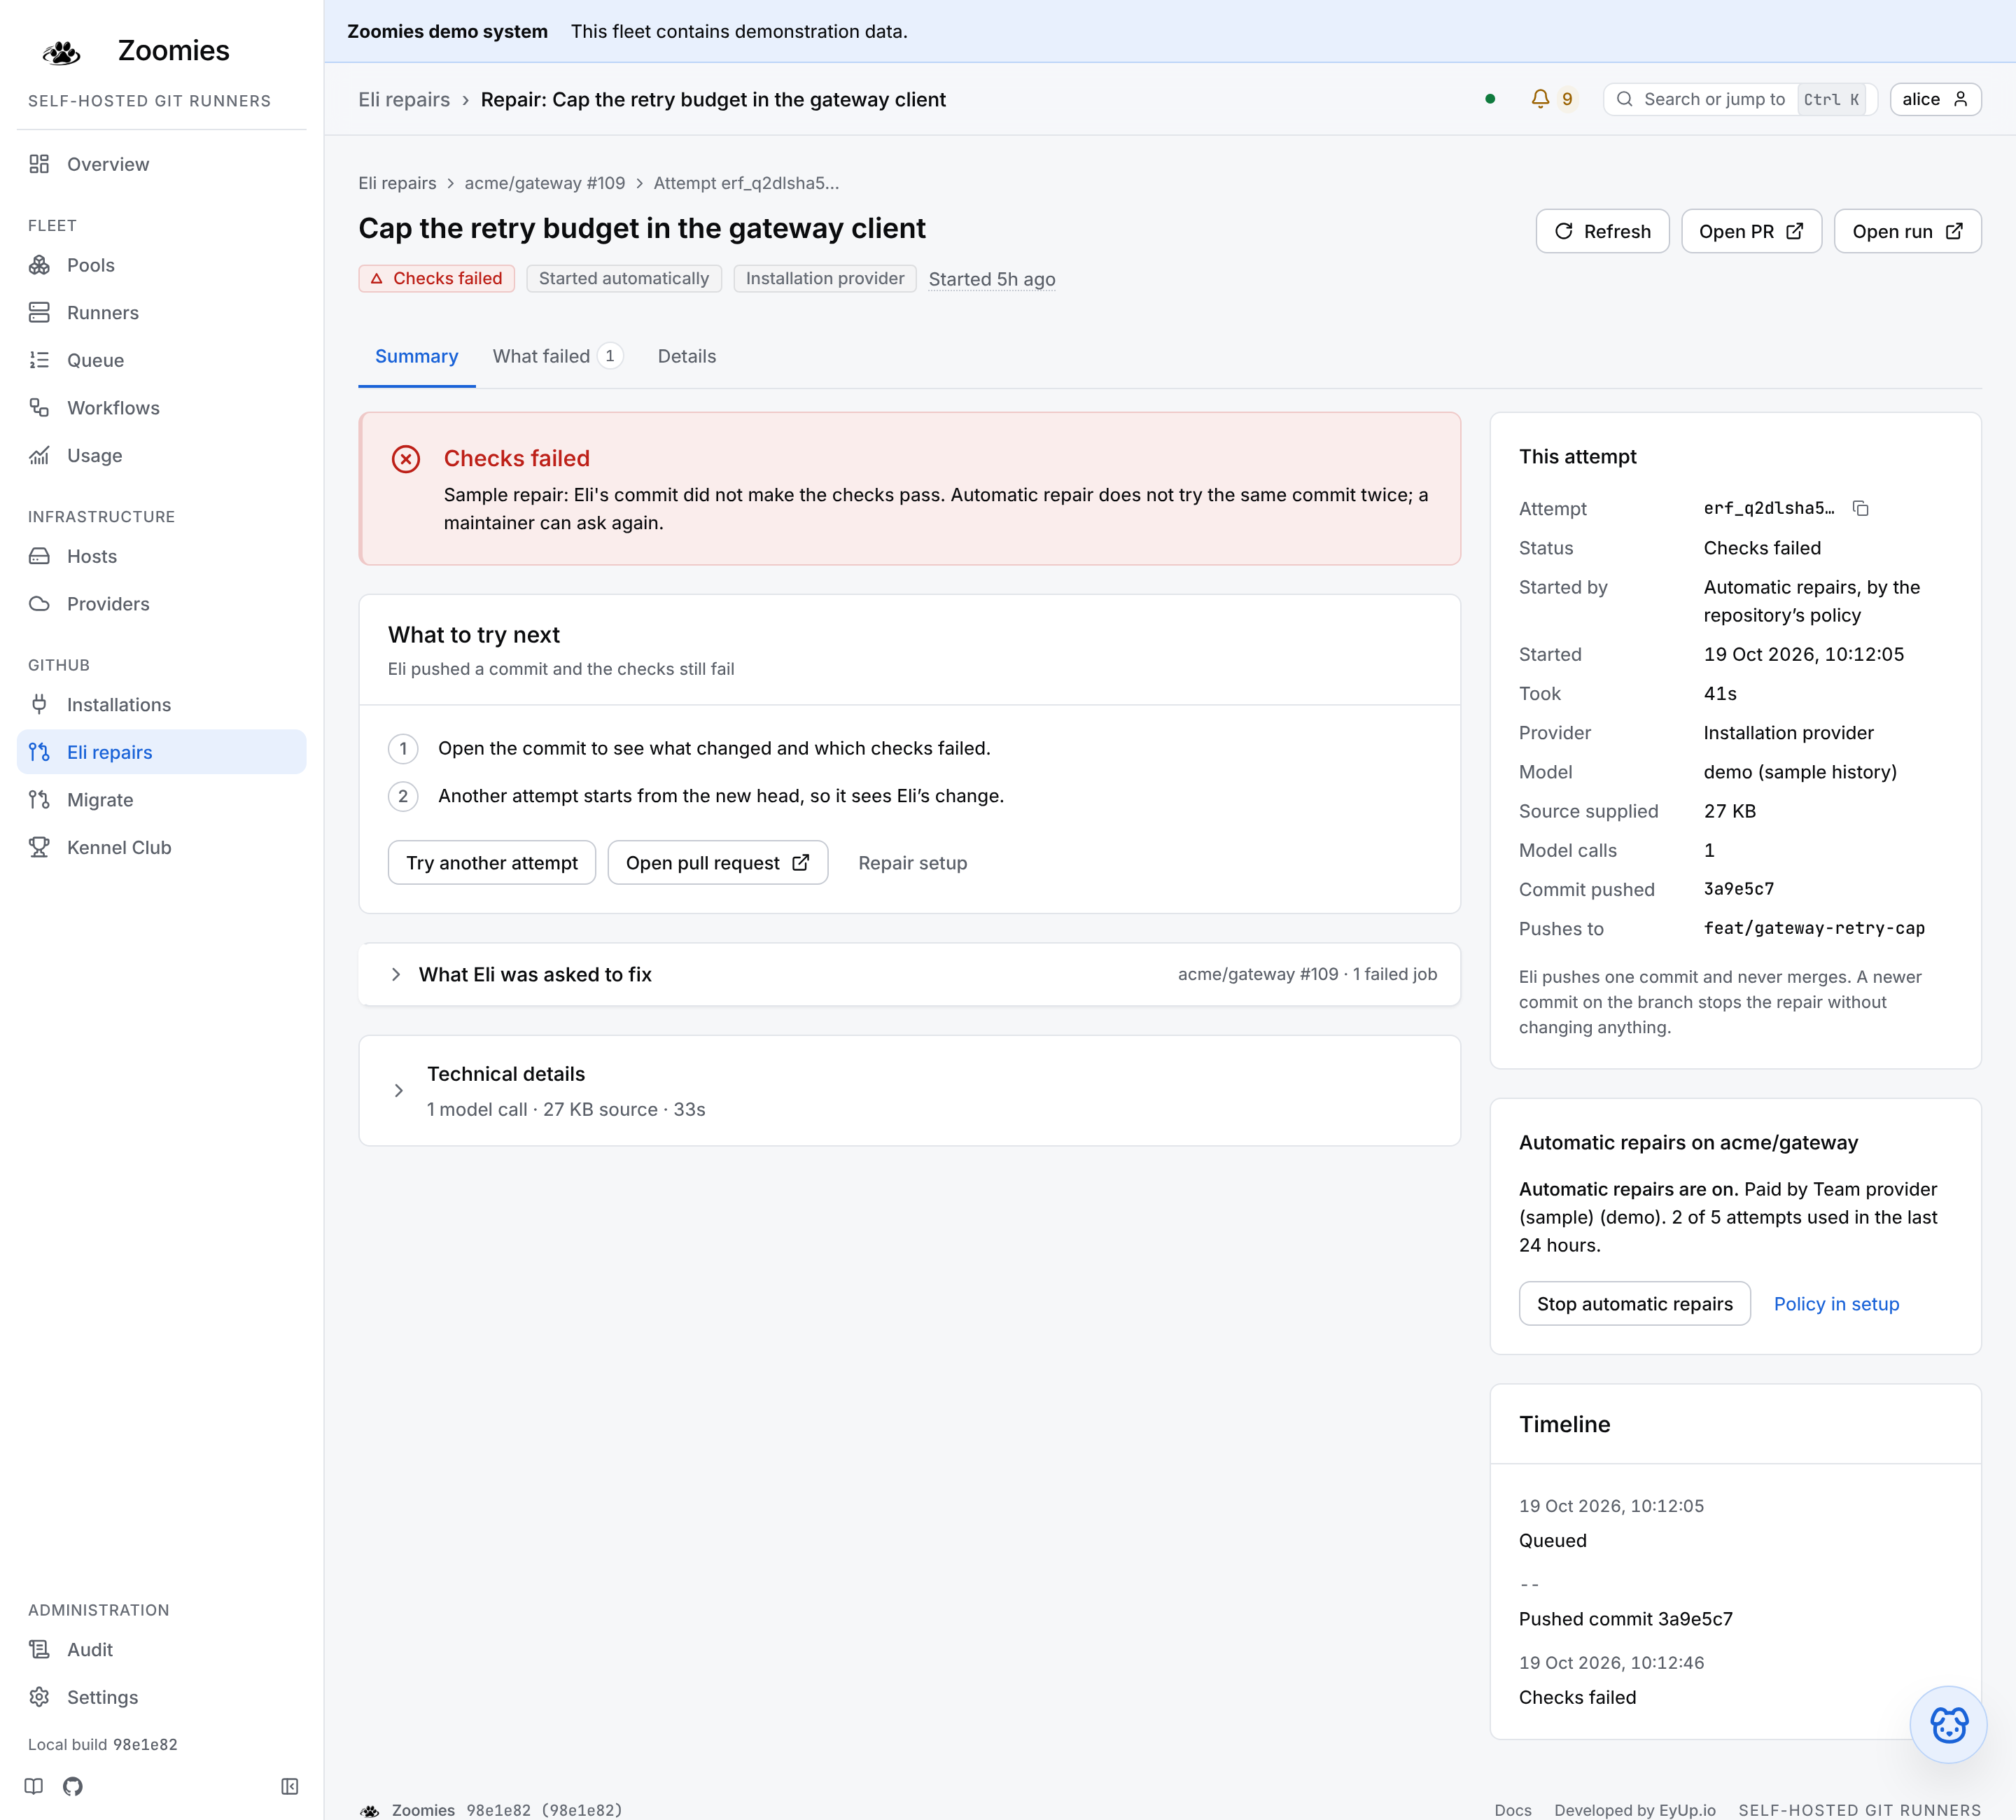This screenshot has width=2016, height=1820.
Task: Click the Checks failed status badge
Action: click(x=436, y=279)
